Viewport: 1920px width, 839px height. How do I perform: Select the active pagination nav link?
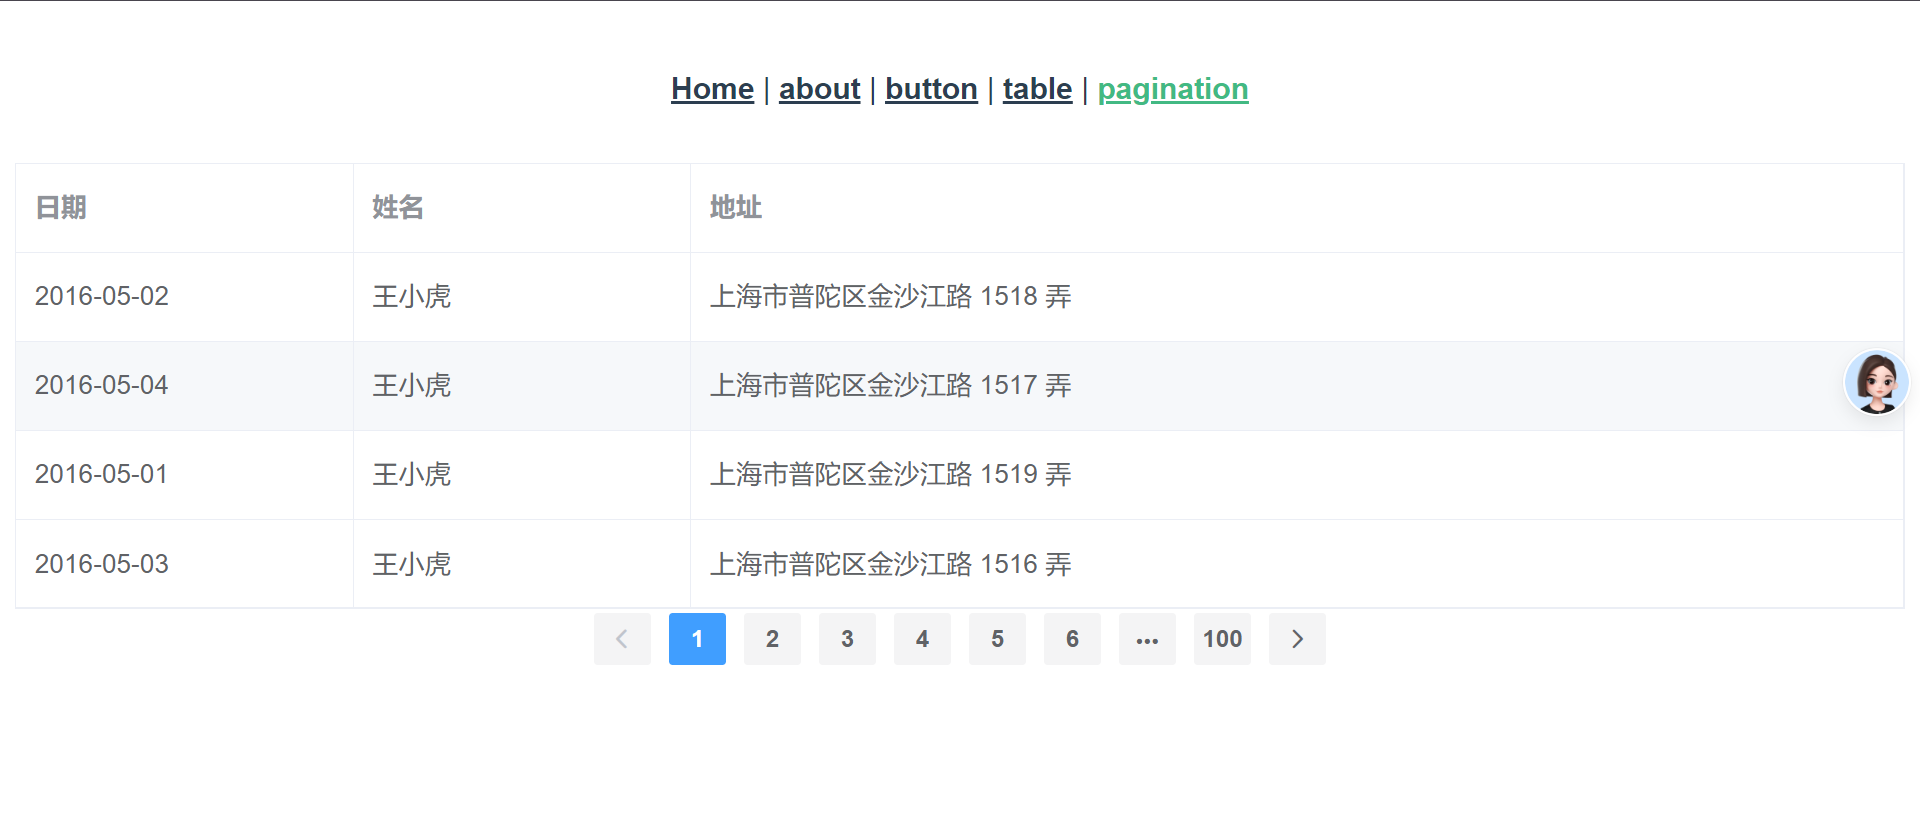pos(1172,89)
